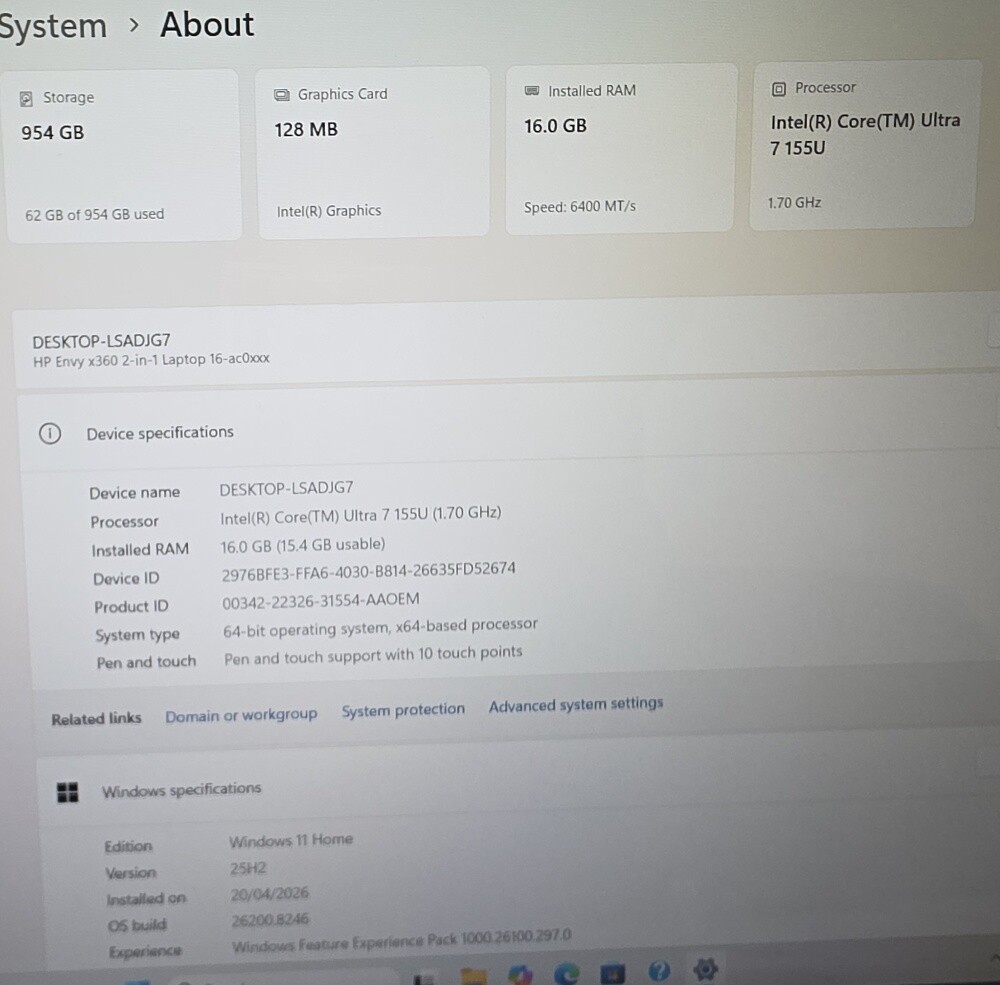
Task: Click the 'Related links' label
Action: [96, 719]
